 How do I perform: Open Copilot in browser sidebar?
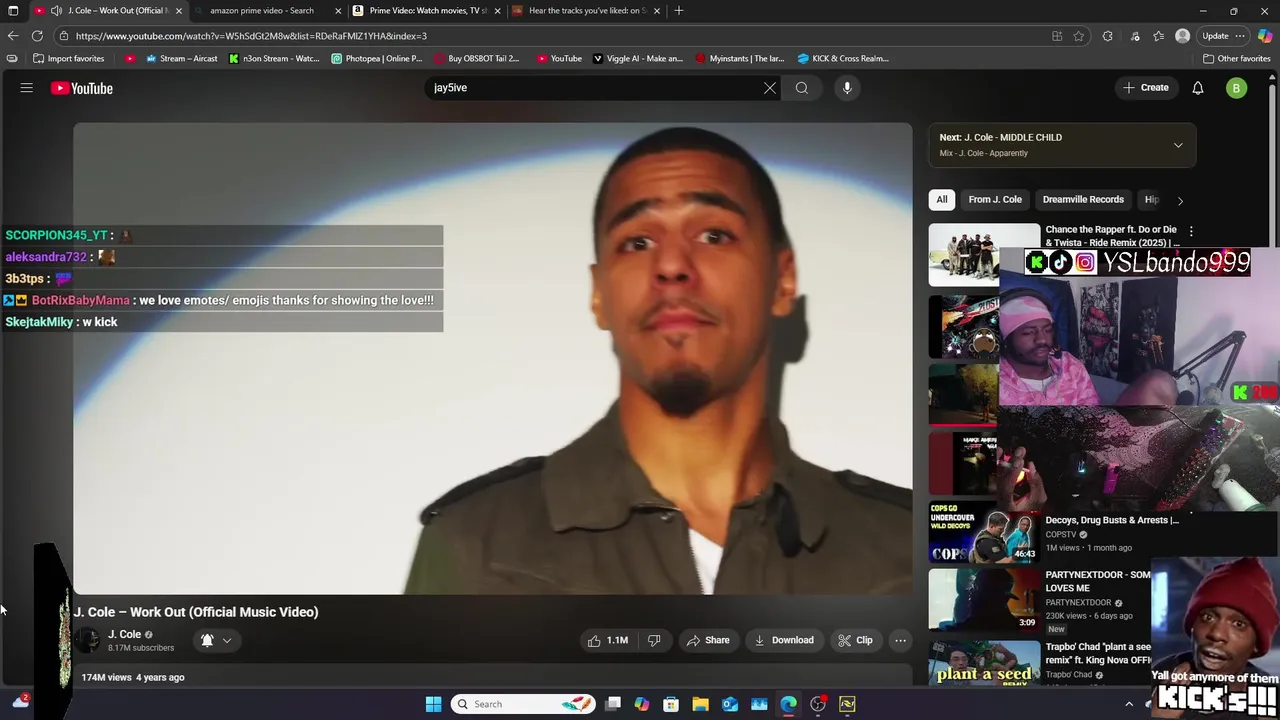pos(1264,36)
